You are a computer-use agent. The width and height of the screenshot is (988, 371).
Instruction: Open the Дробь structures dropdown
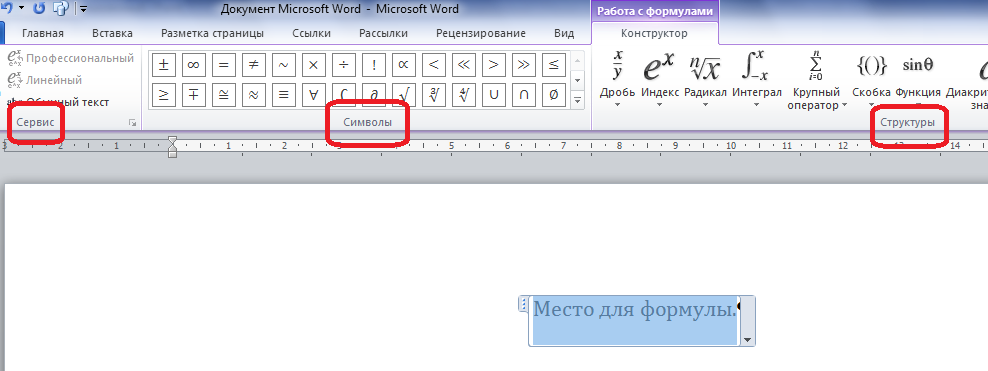tap(618, 79)
